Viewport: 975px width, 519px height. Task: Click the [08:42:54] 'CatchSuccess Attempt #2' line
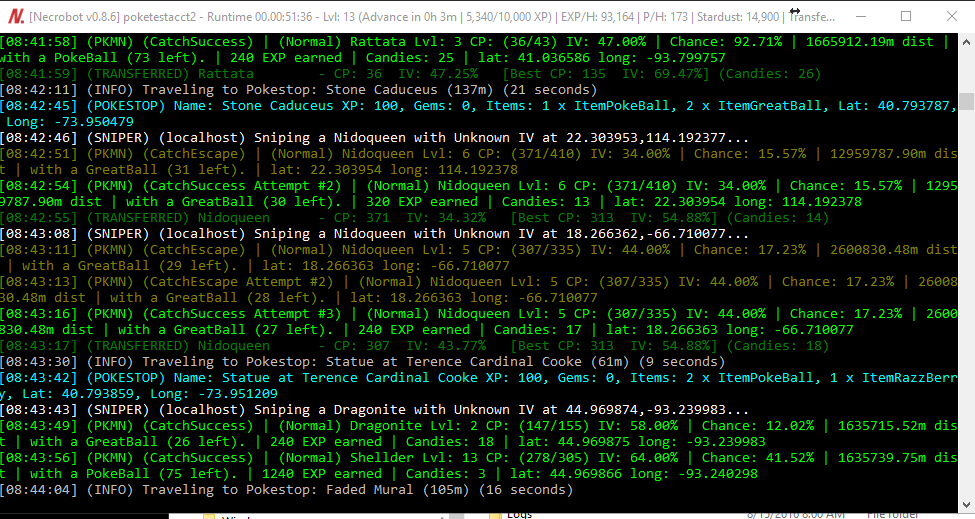478,194
